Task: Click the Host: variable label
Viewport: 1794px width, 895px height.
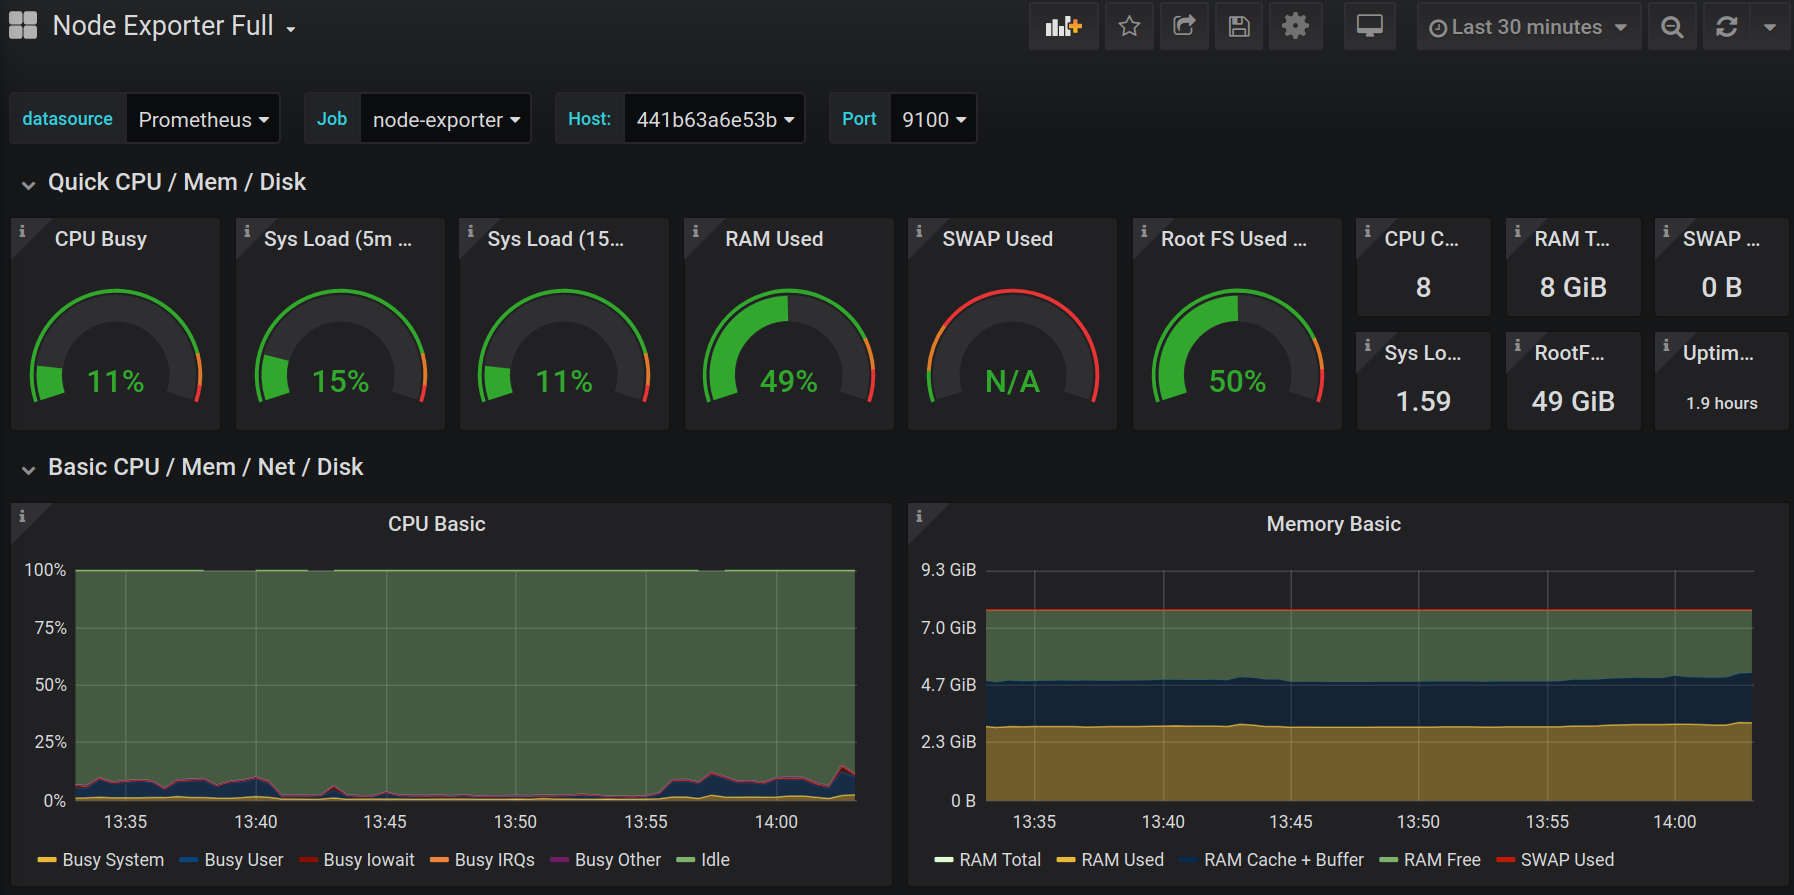Action: 590,119
